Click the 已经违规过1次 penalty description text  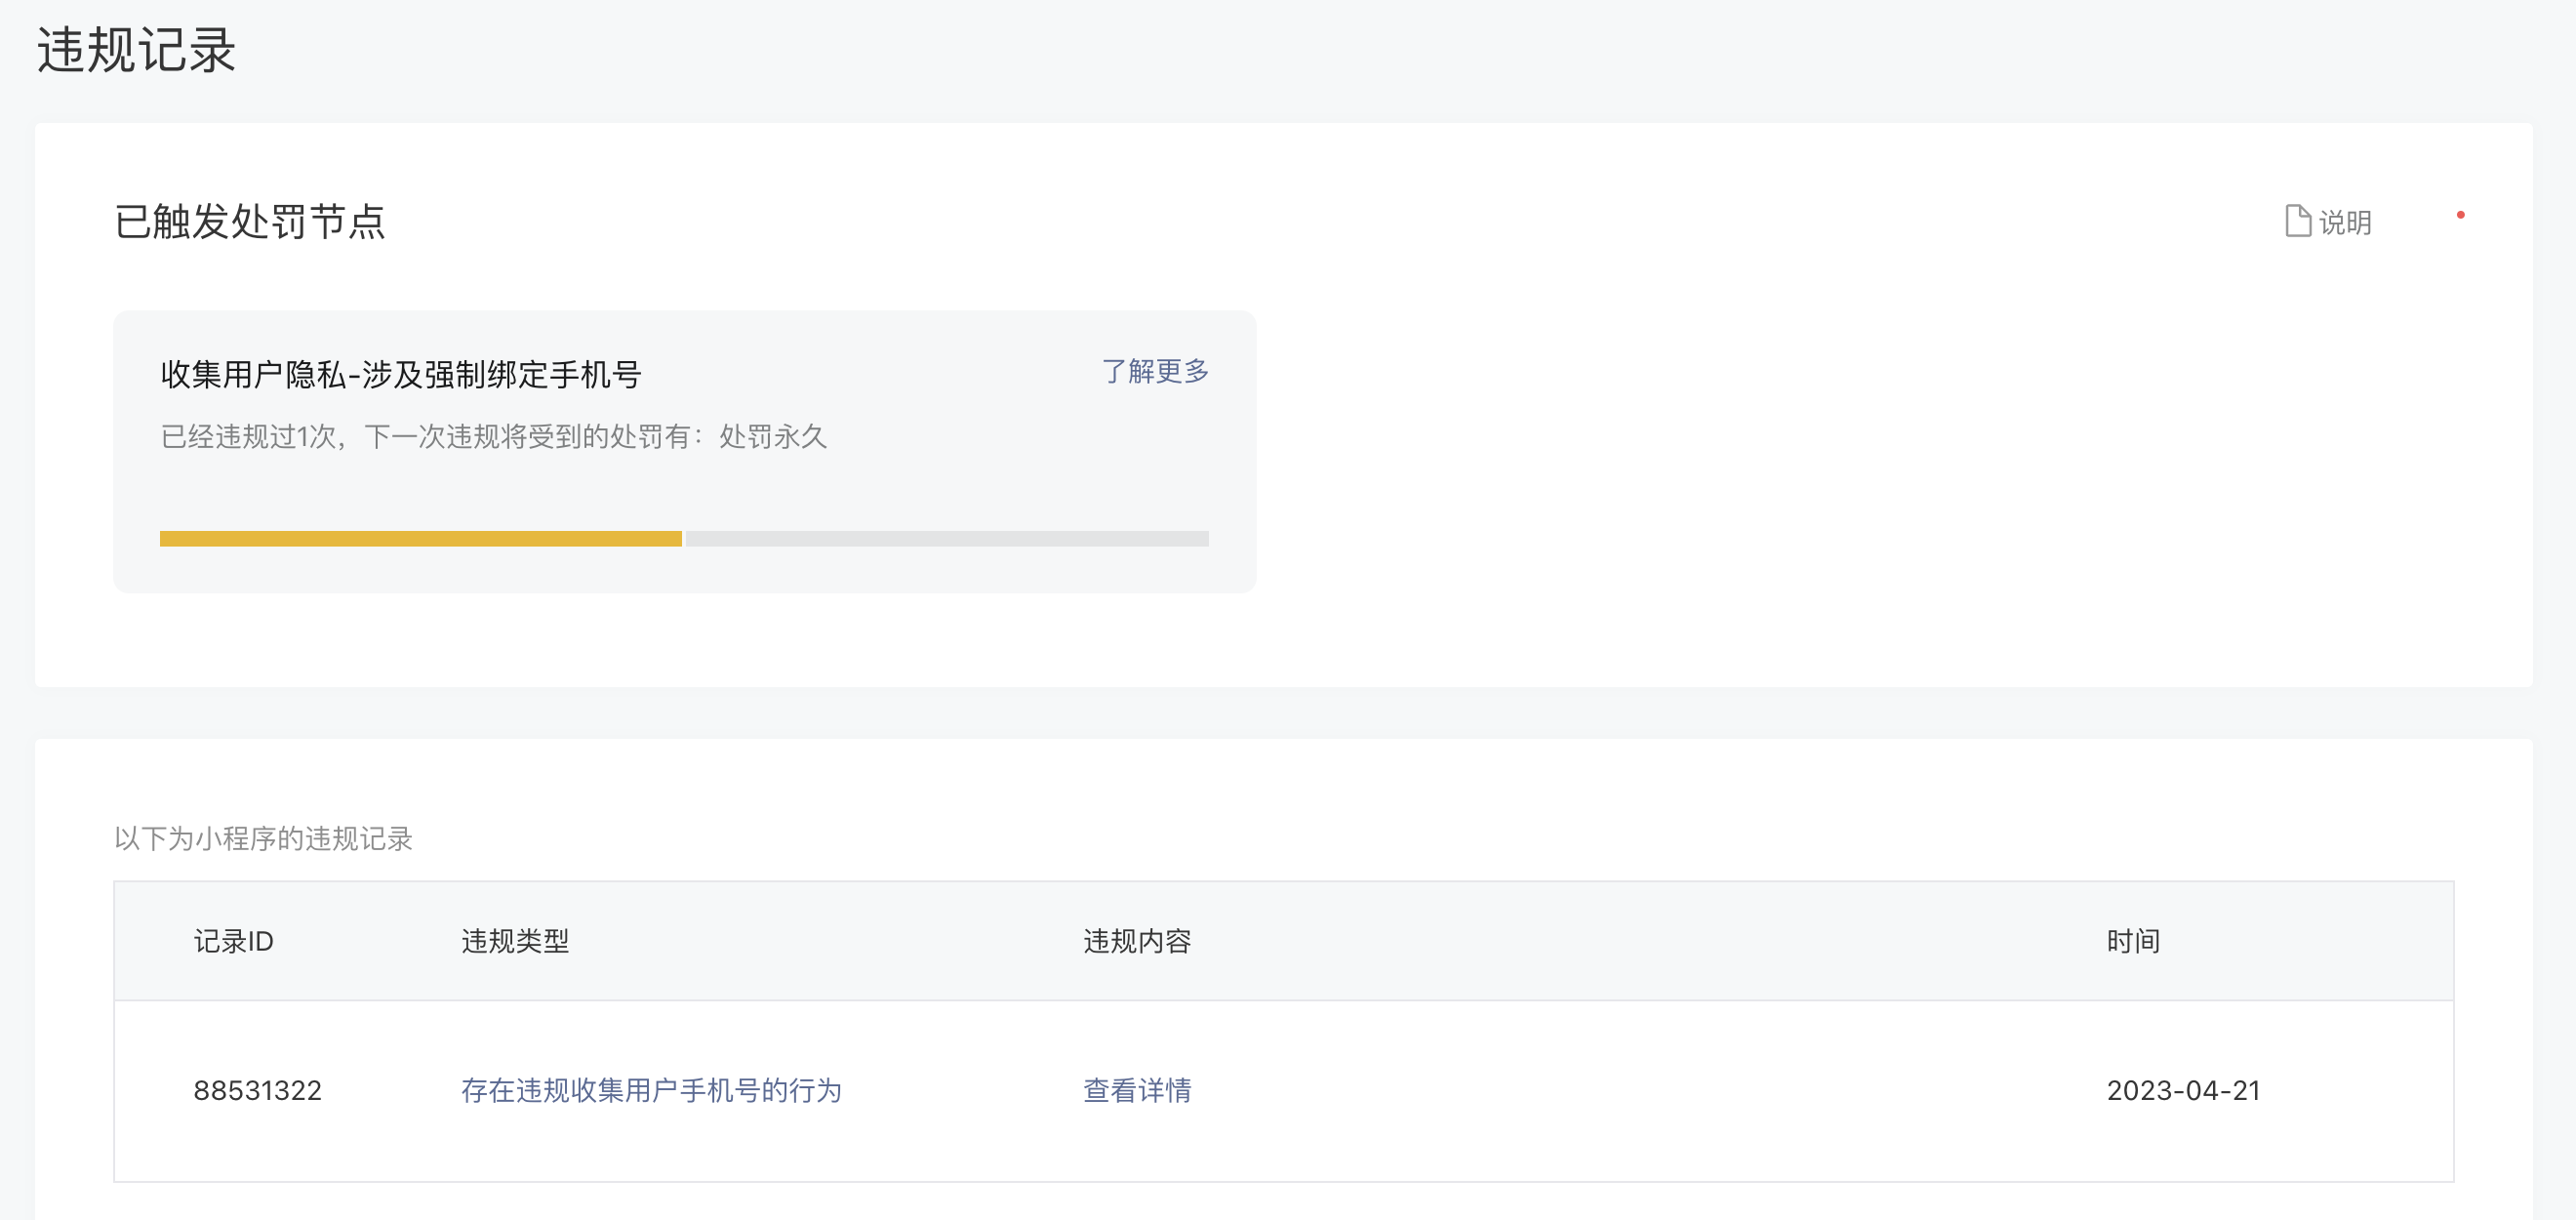(x=493, y=436)
